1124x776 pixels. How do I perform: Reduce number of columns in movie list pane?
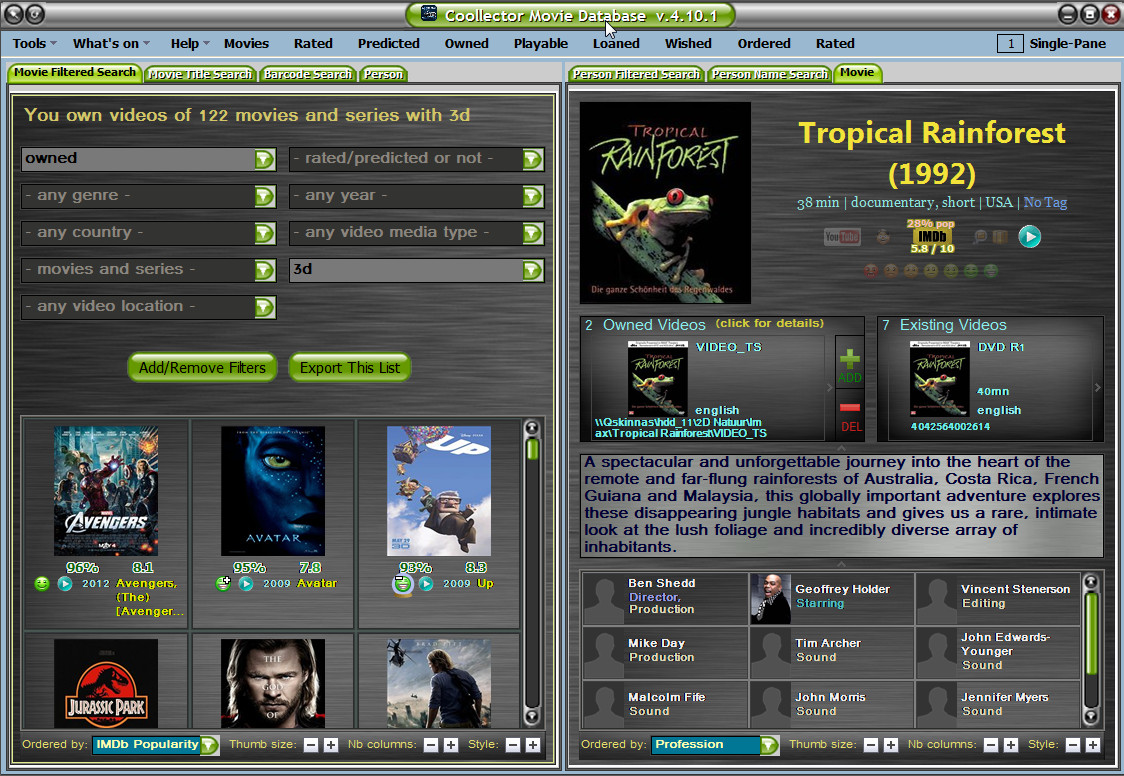tap(430, 745)
